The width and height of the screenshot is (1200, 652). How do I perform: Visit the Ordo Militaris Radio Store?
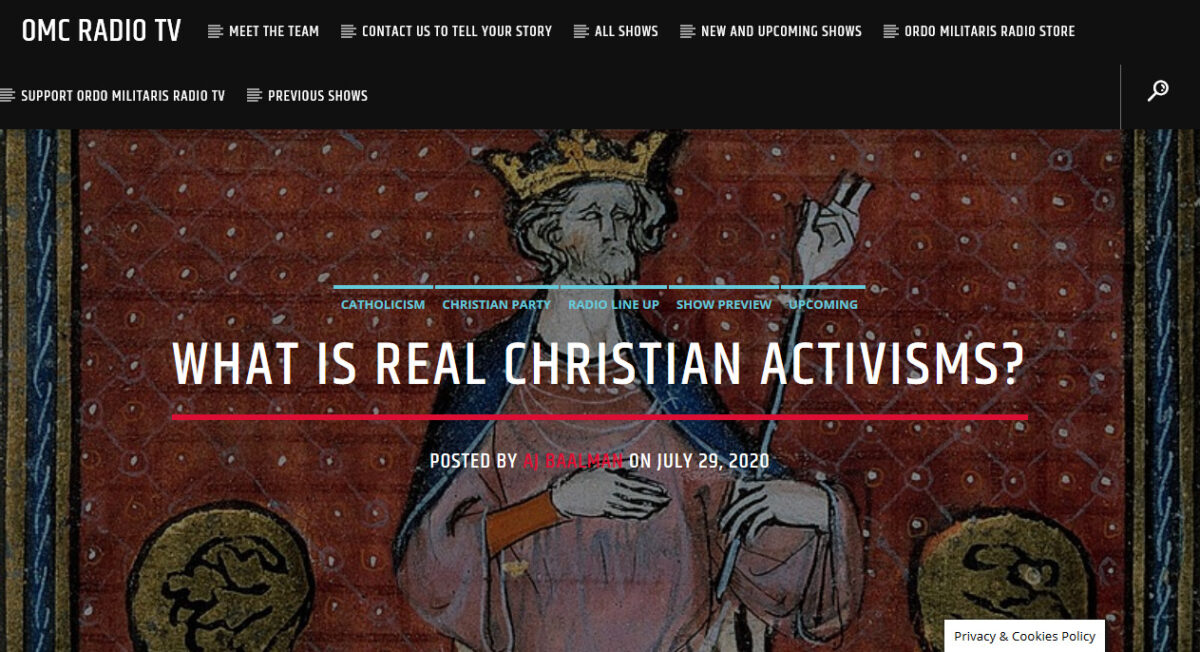(x=990, y=31)
